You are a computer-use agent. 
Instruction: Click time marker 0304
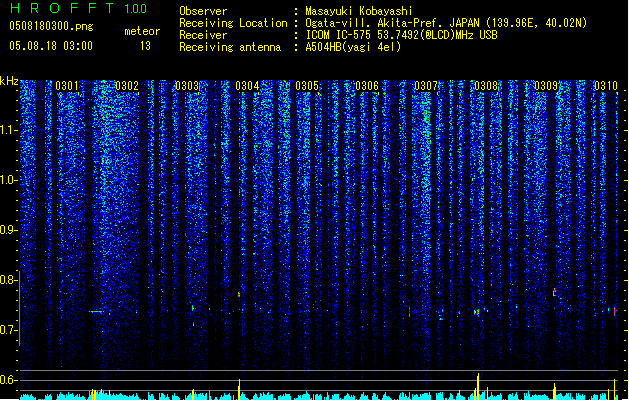[247, 86]
